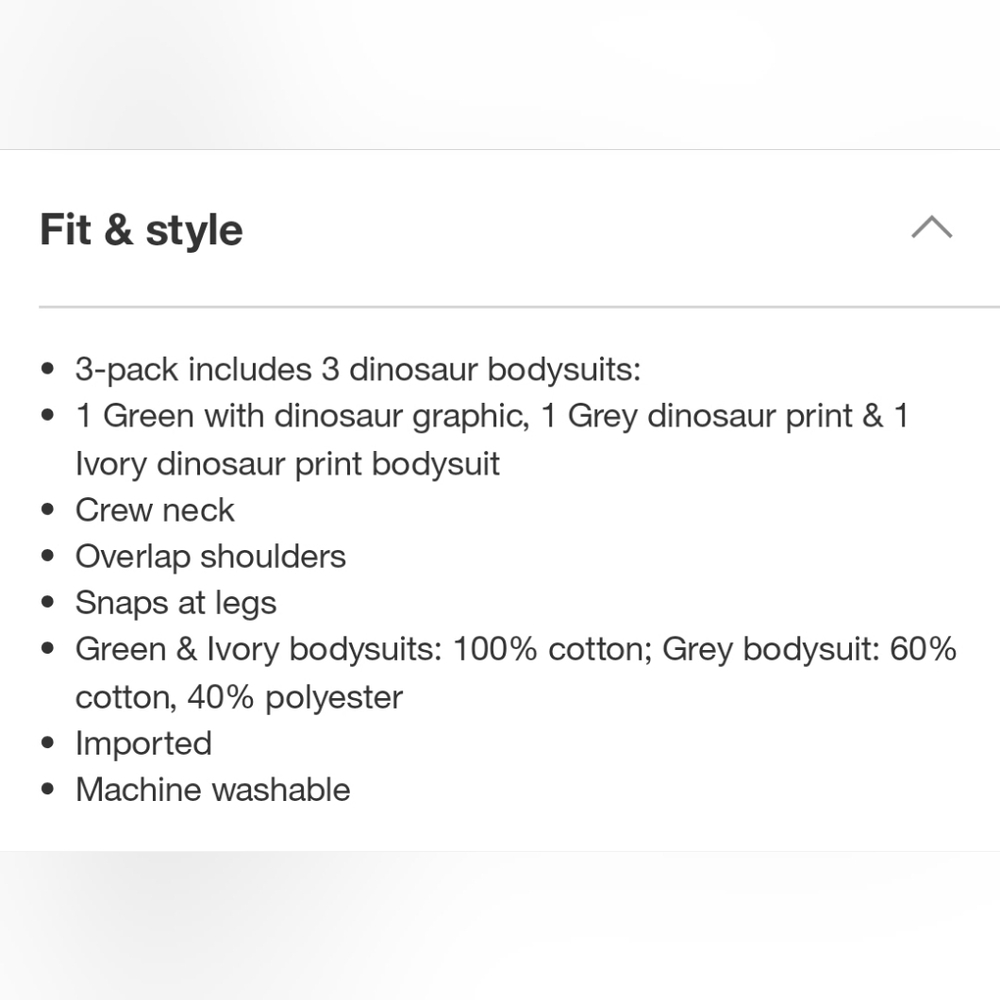The image size is (1000, 1000).
Task: Click the Fit & style heading
Action: 142,230
